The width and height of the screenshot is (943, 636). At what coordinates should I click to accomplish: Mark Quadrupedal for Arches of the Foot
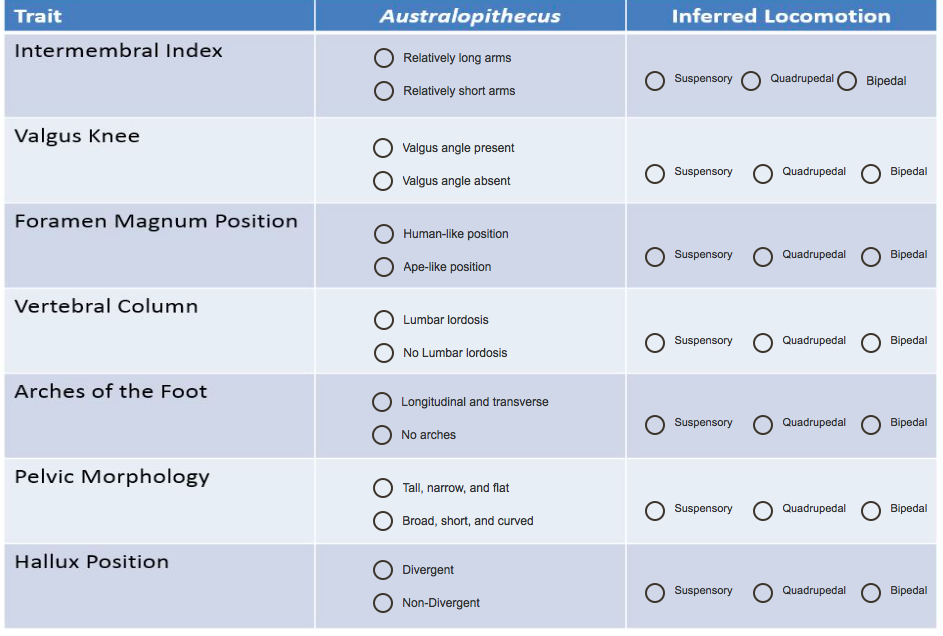click(763, 425)
